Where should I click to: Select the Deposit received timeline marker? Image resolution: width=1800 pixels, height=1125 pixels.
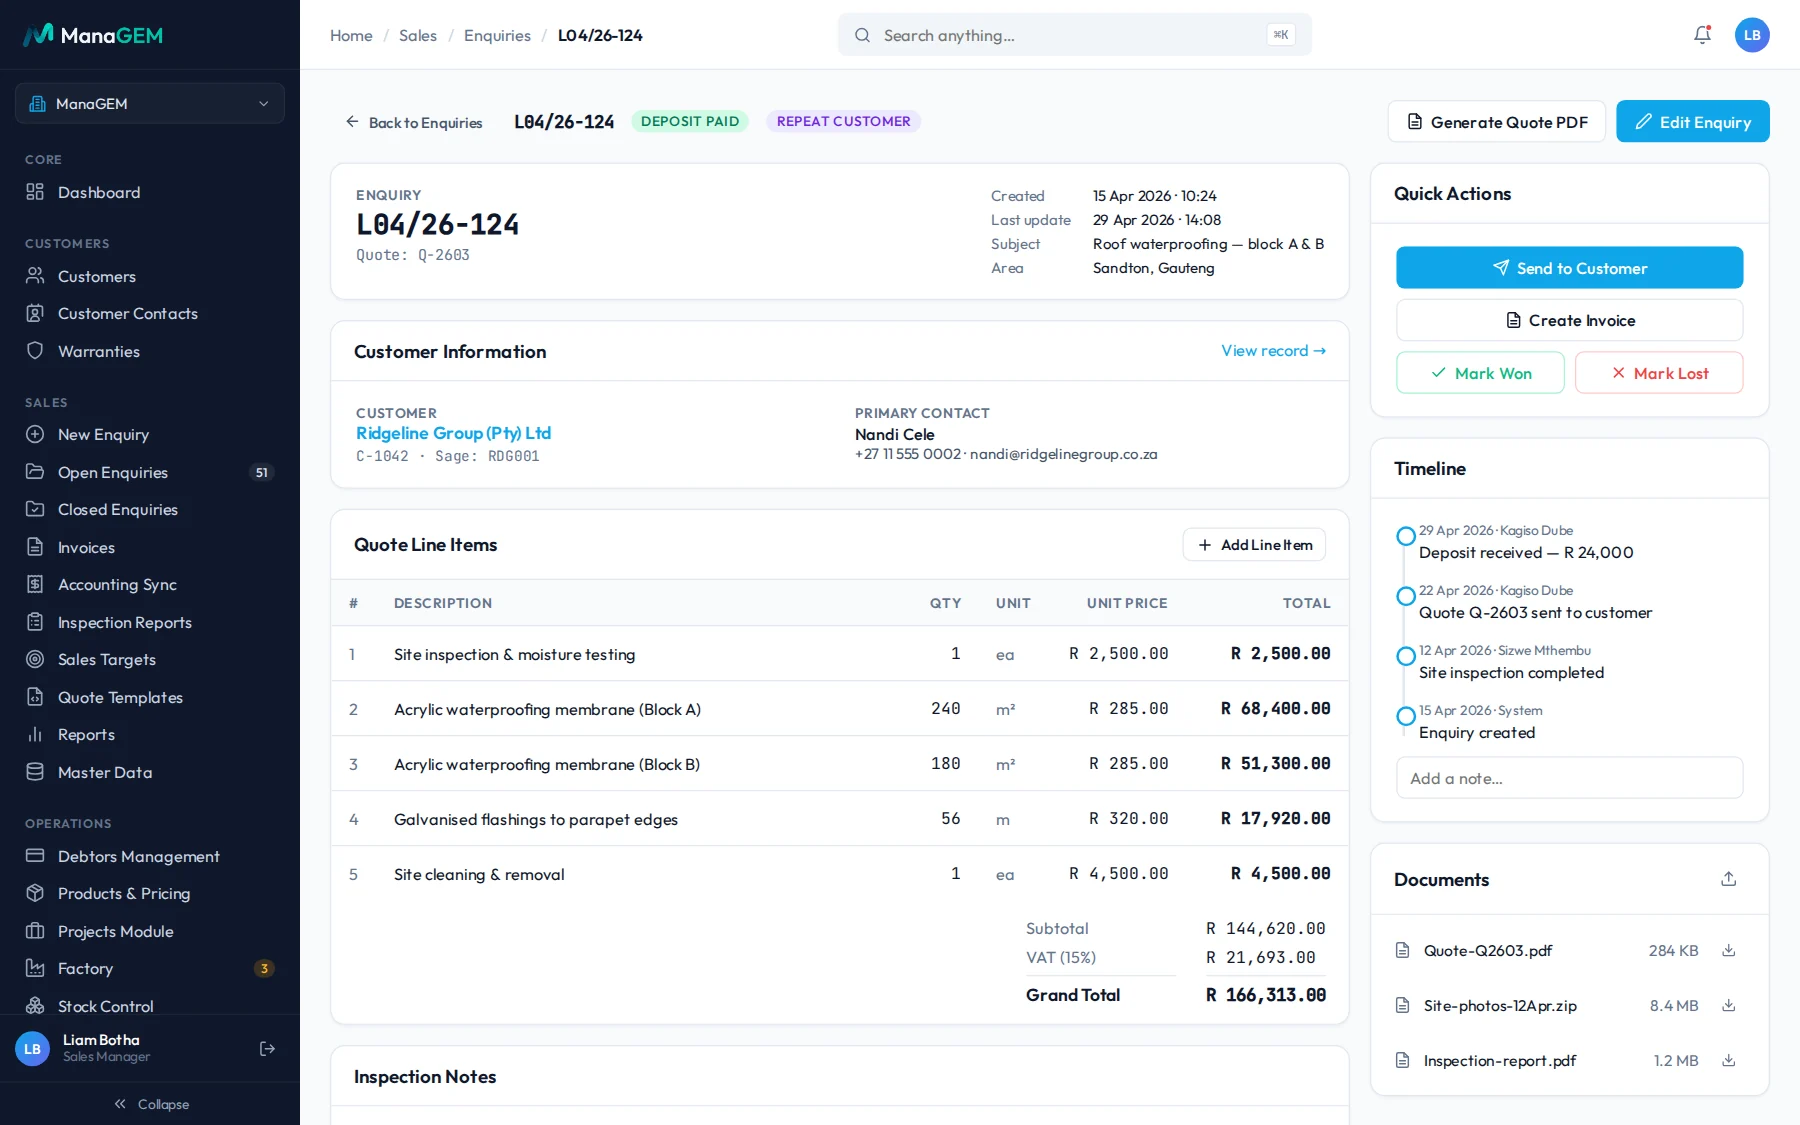click(1406, 536)
